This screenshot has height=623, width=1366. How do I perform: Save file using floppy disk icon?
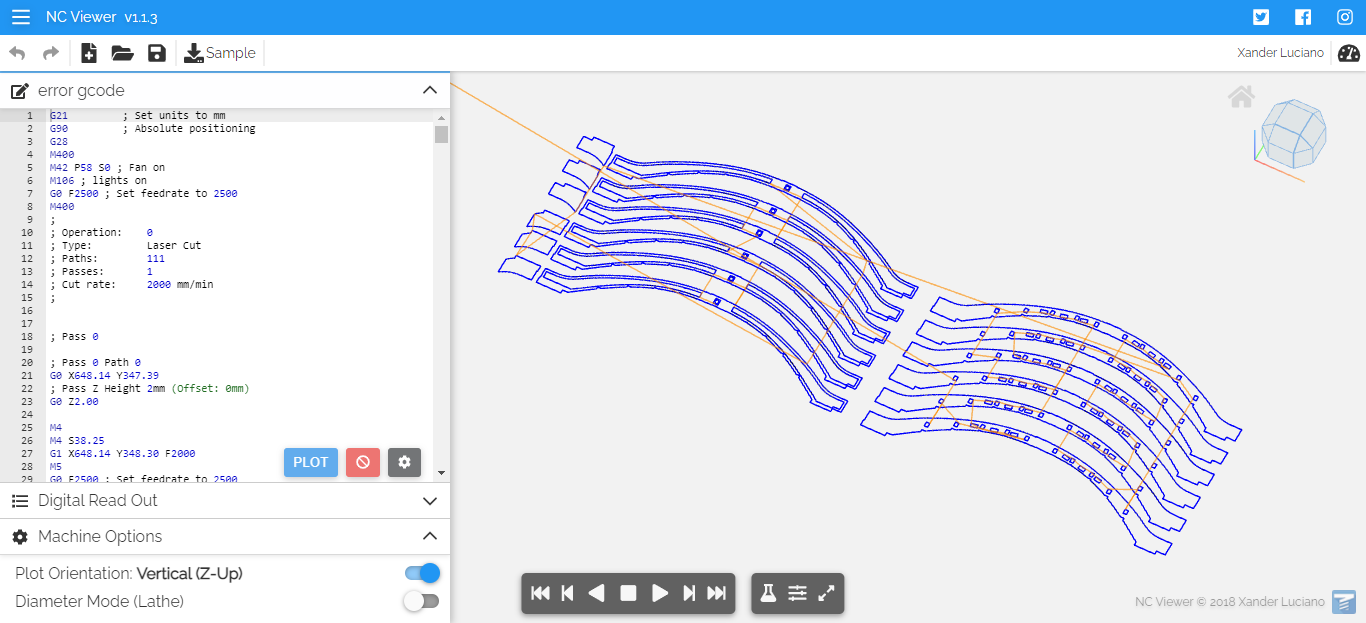[156, 53]
